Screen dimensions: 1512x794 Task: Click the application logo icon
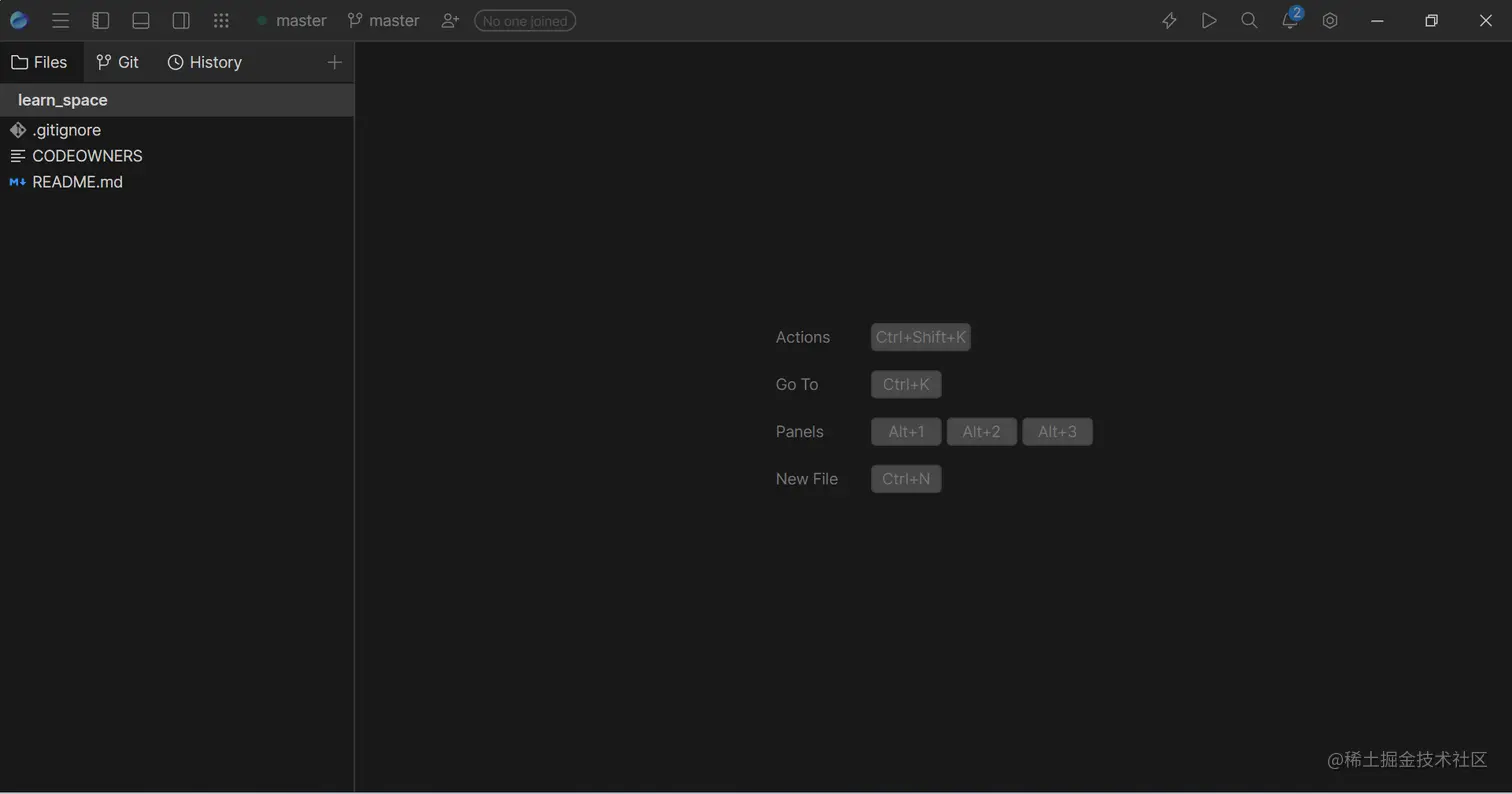point(19,20)
